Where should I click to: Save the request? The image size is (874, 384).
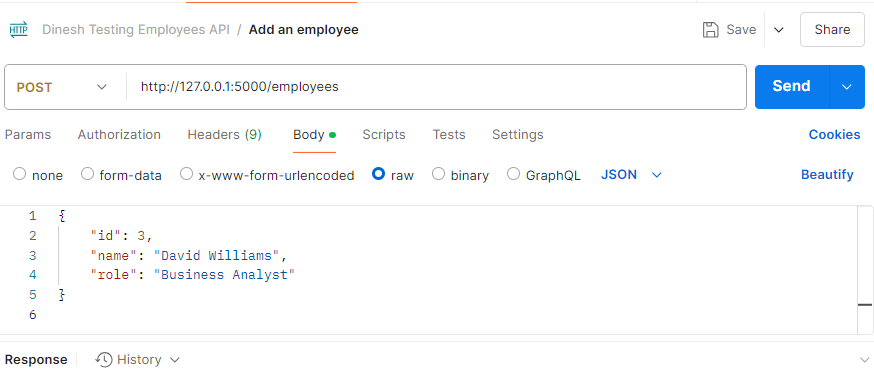coord(730,30)
